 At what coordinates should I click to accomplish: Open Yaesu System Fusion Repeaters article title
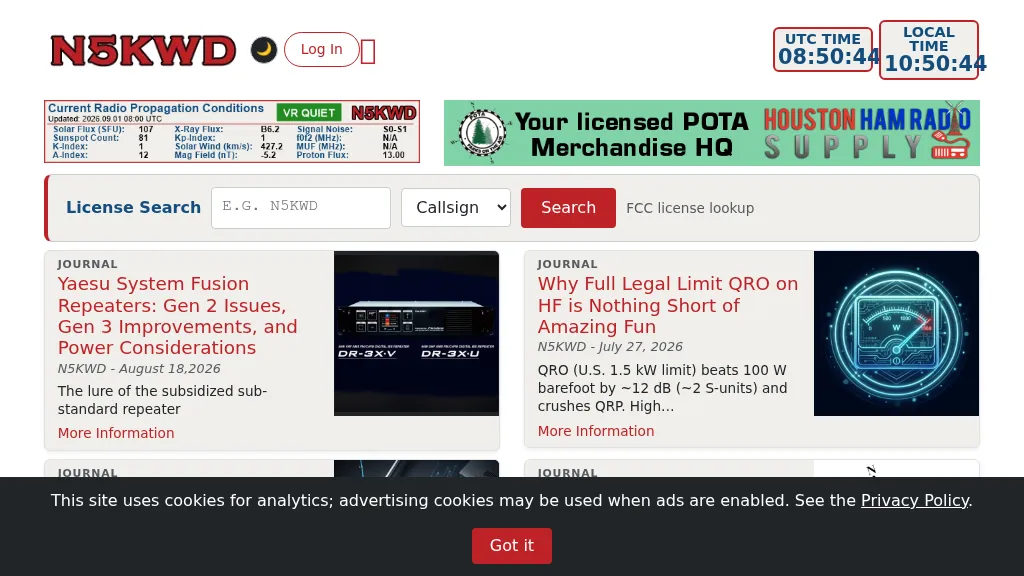coord(178,315)
